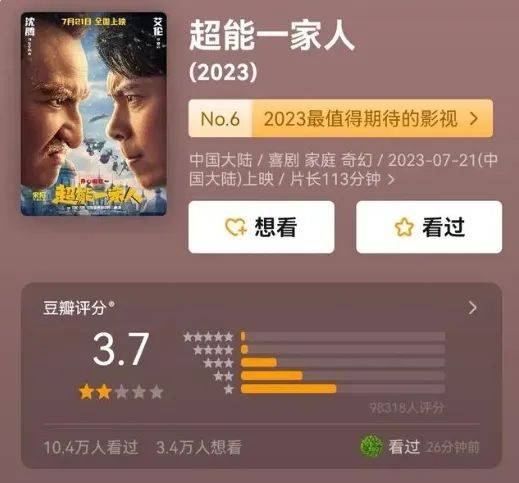Tap the one-star rating distribution bar

(343, 389)
